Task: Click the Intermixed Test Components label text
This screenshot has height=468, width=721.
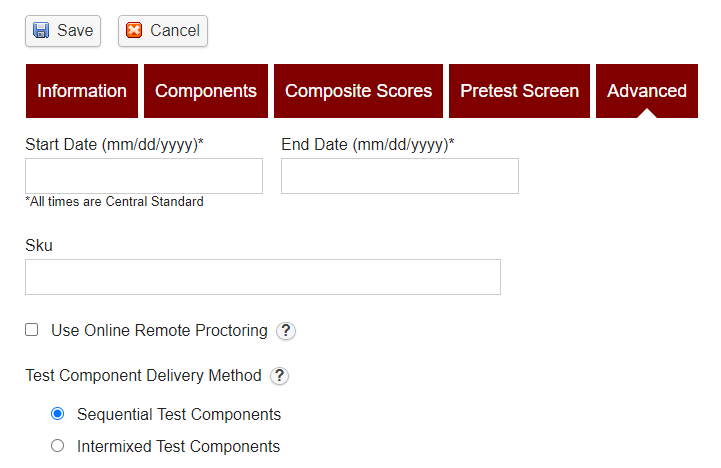Action: [178, 446]
